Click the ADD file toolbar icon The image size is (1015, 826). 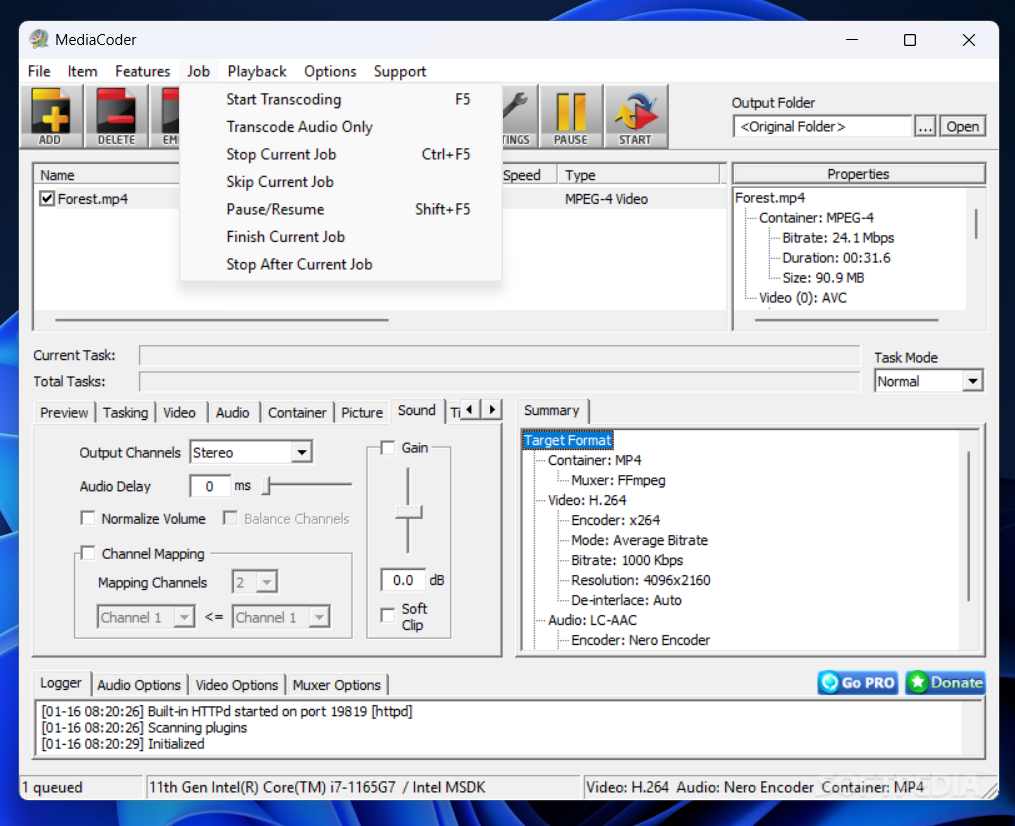point(51,116)
